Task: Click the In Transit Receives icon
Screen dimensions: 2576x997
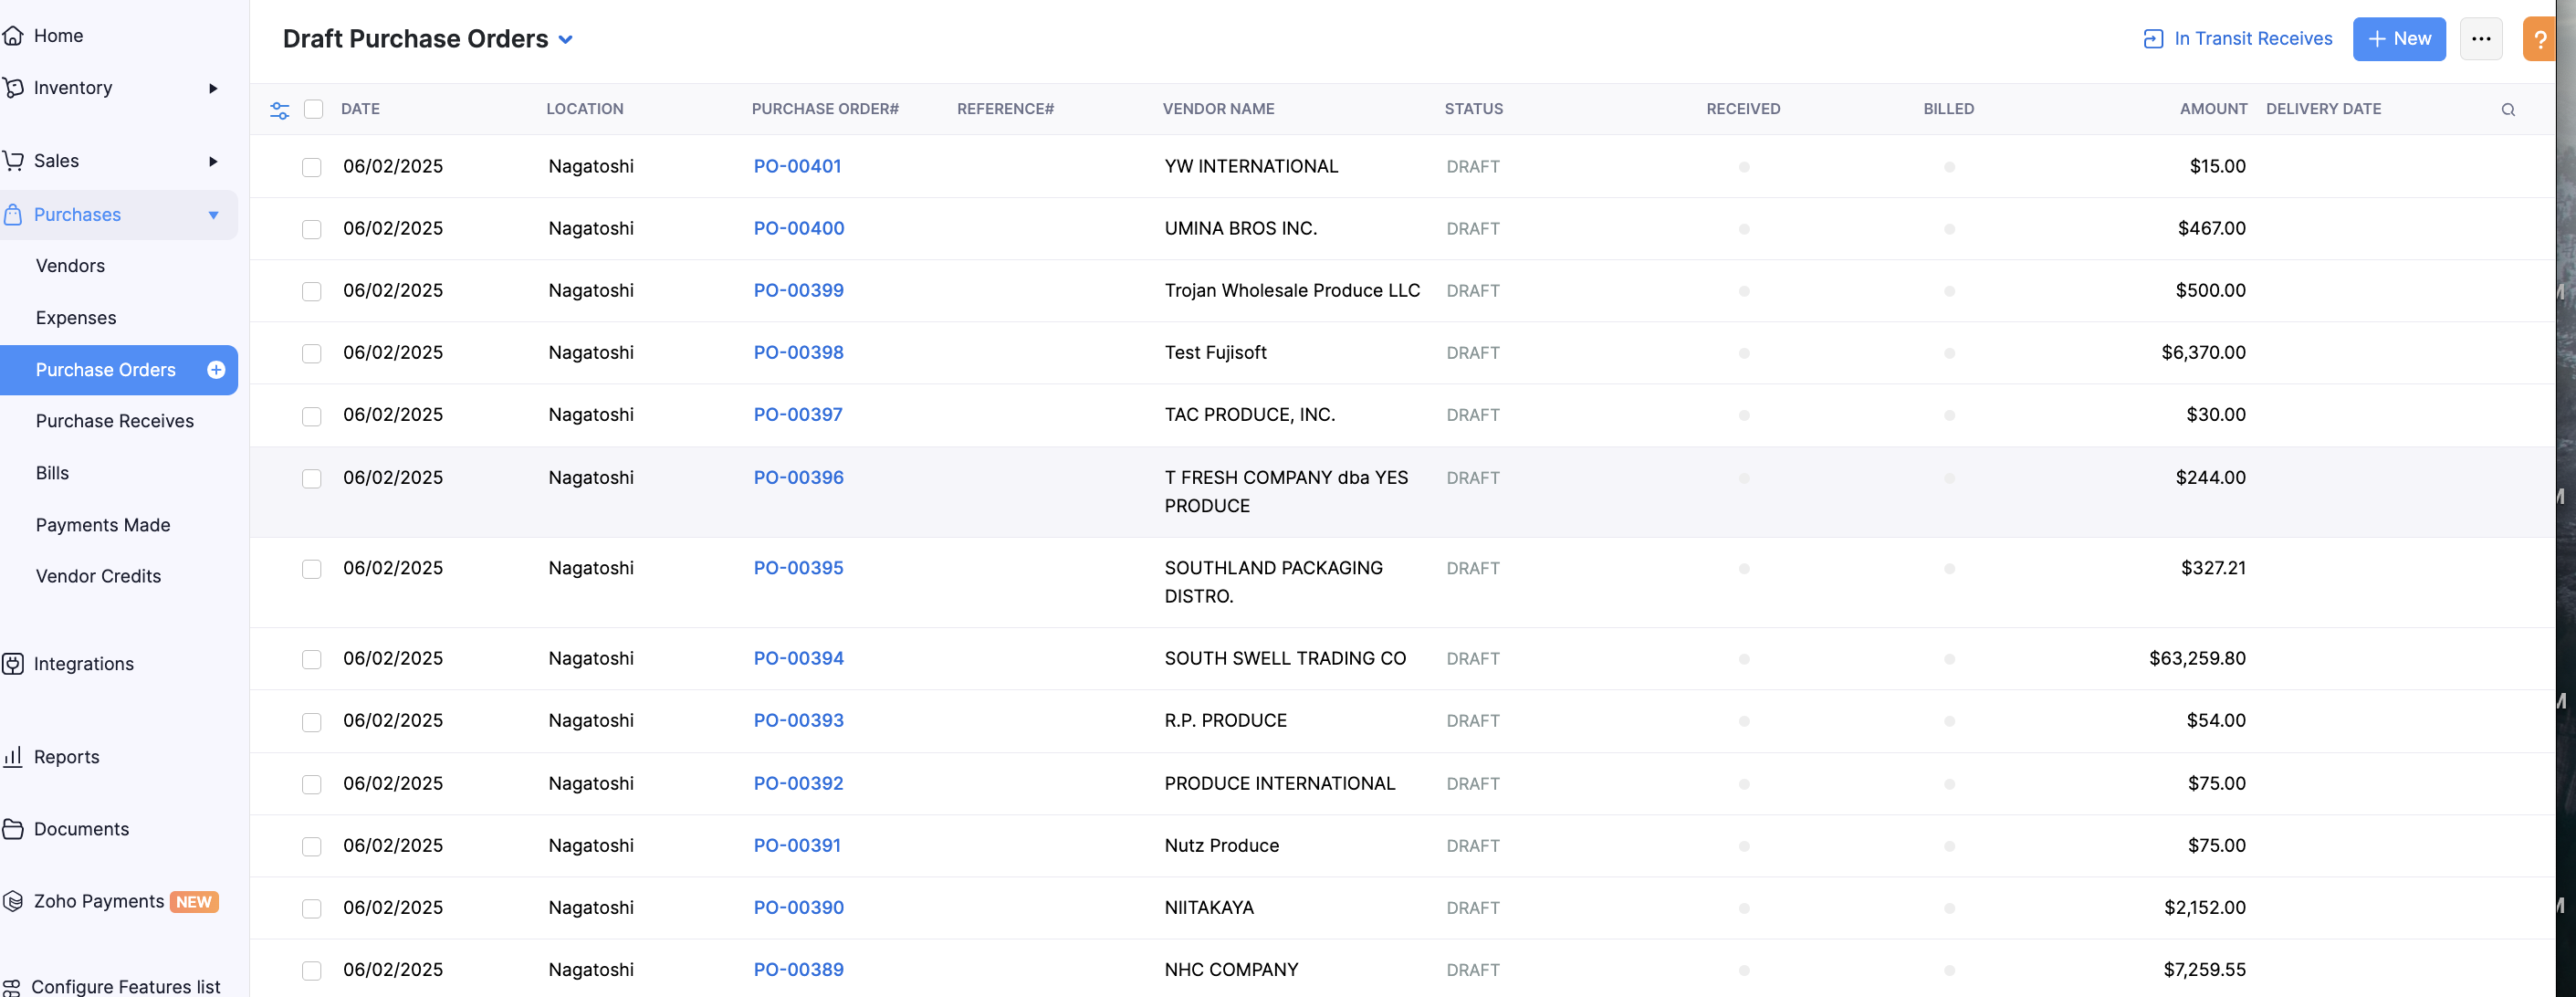Action: coord(2153,39)
